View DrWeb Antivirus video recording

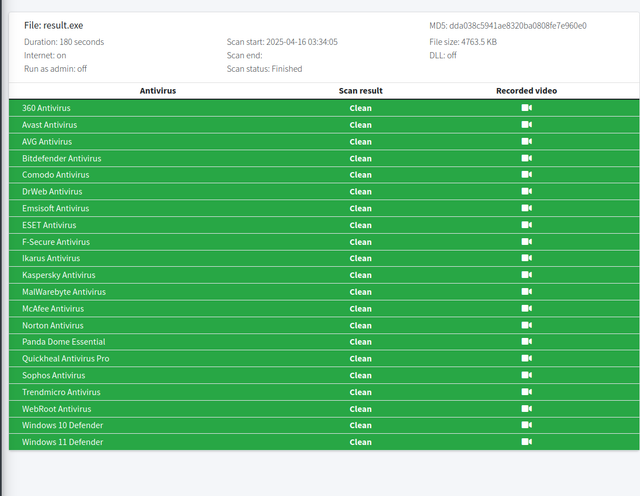click(x=527, y=191)
